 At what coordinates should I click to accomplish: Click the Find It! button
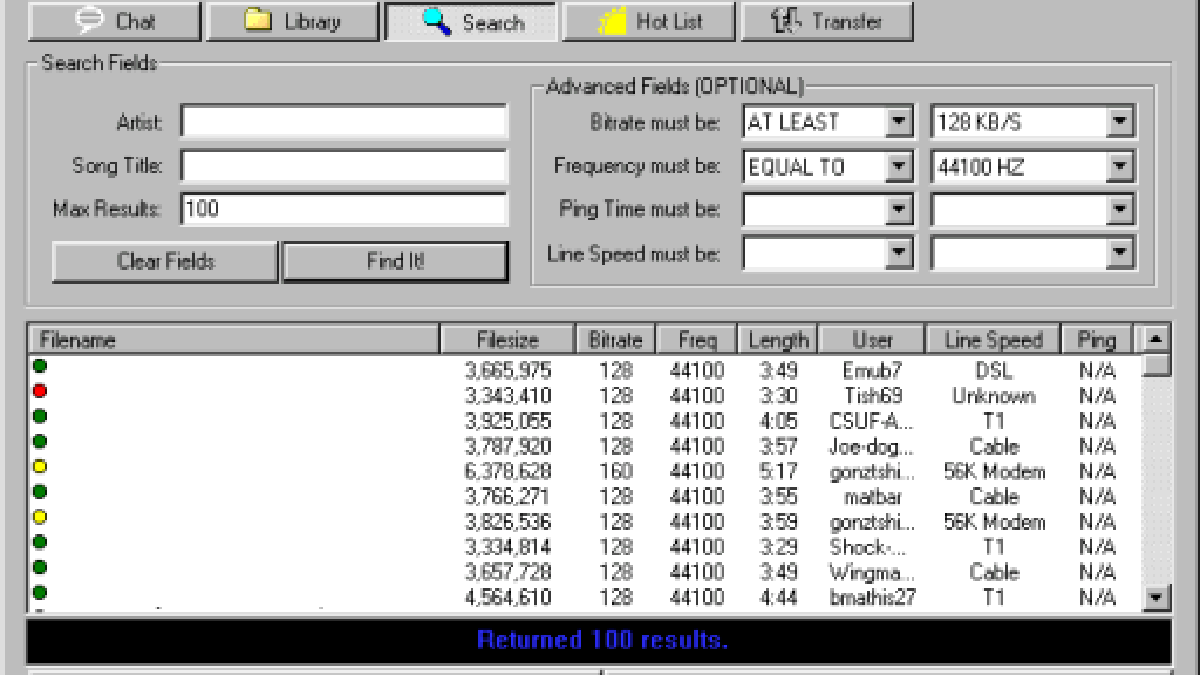[395, 262]
